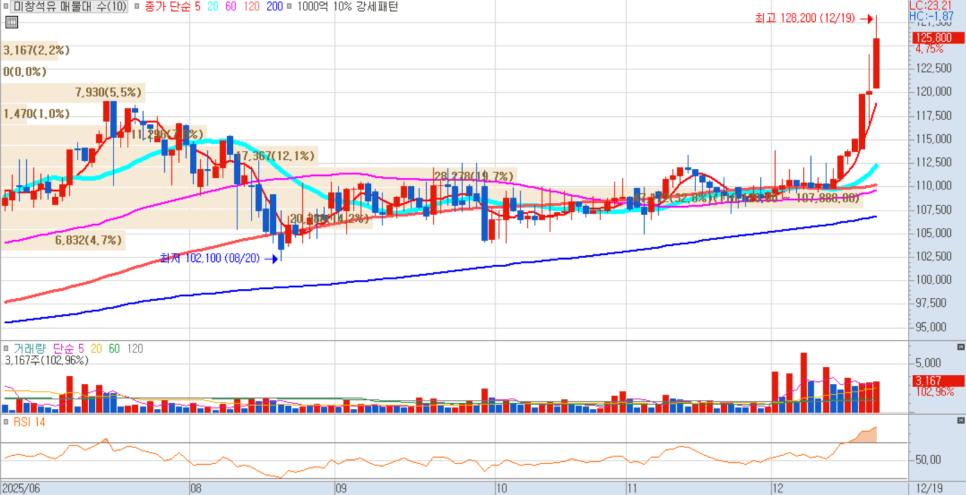Viewport: 966px width, 495px height.
Task: Click the 3,167주(102.96%) volume readout
Action: [x=46, y=361]
